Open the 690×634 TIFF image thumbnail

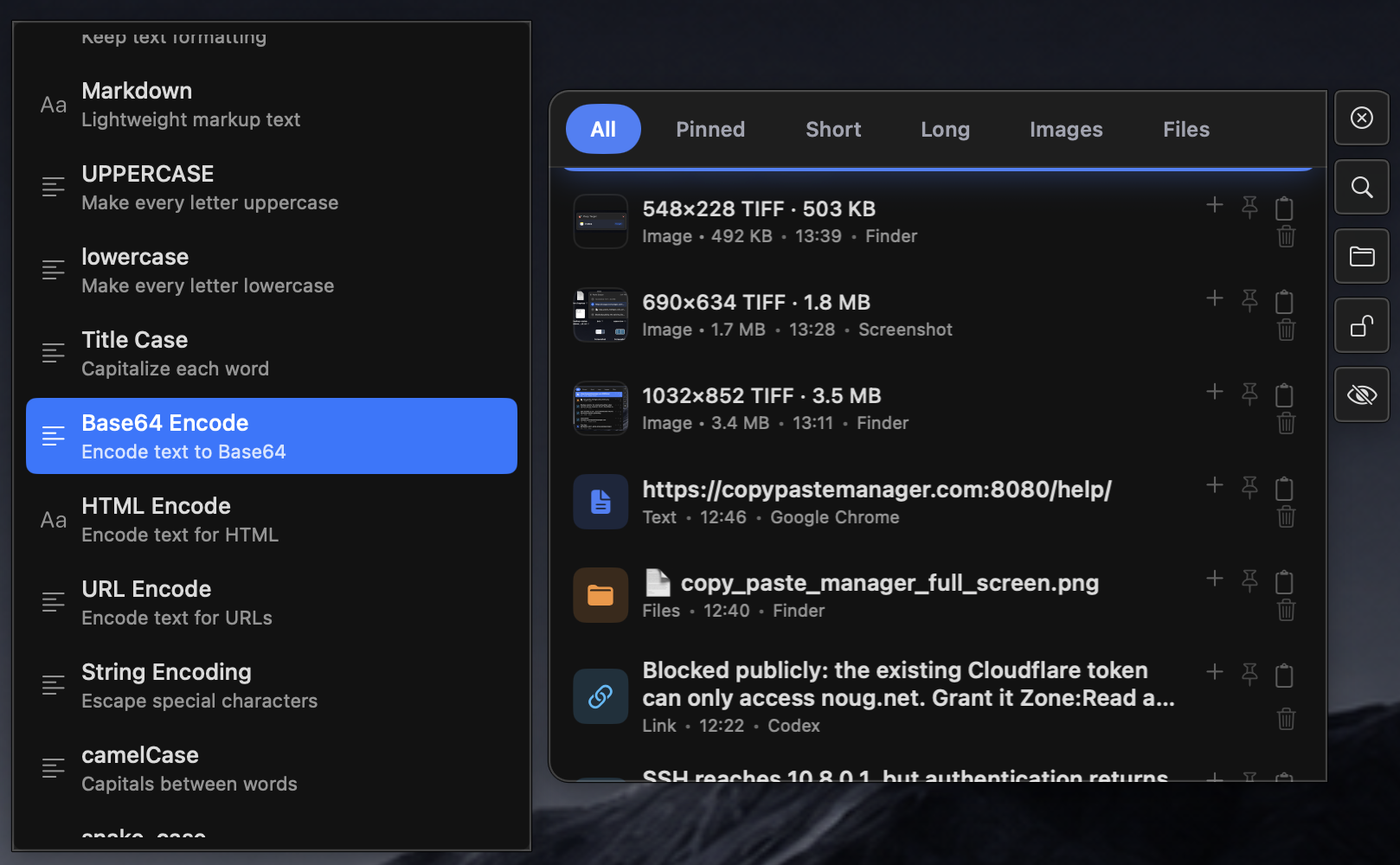(600, 315)
